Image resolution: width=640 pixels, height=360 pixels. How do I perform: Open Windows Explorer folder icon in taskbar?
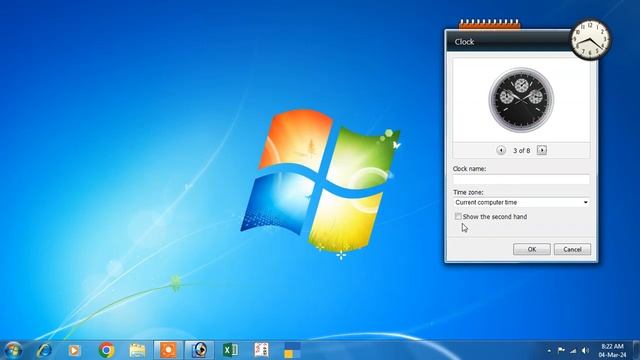[137, 351]
